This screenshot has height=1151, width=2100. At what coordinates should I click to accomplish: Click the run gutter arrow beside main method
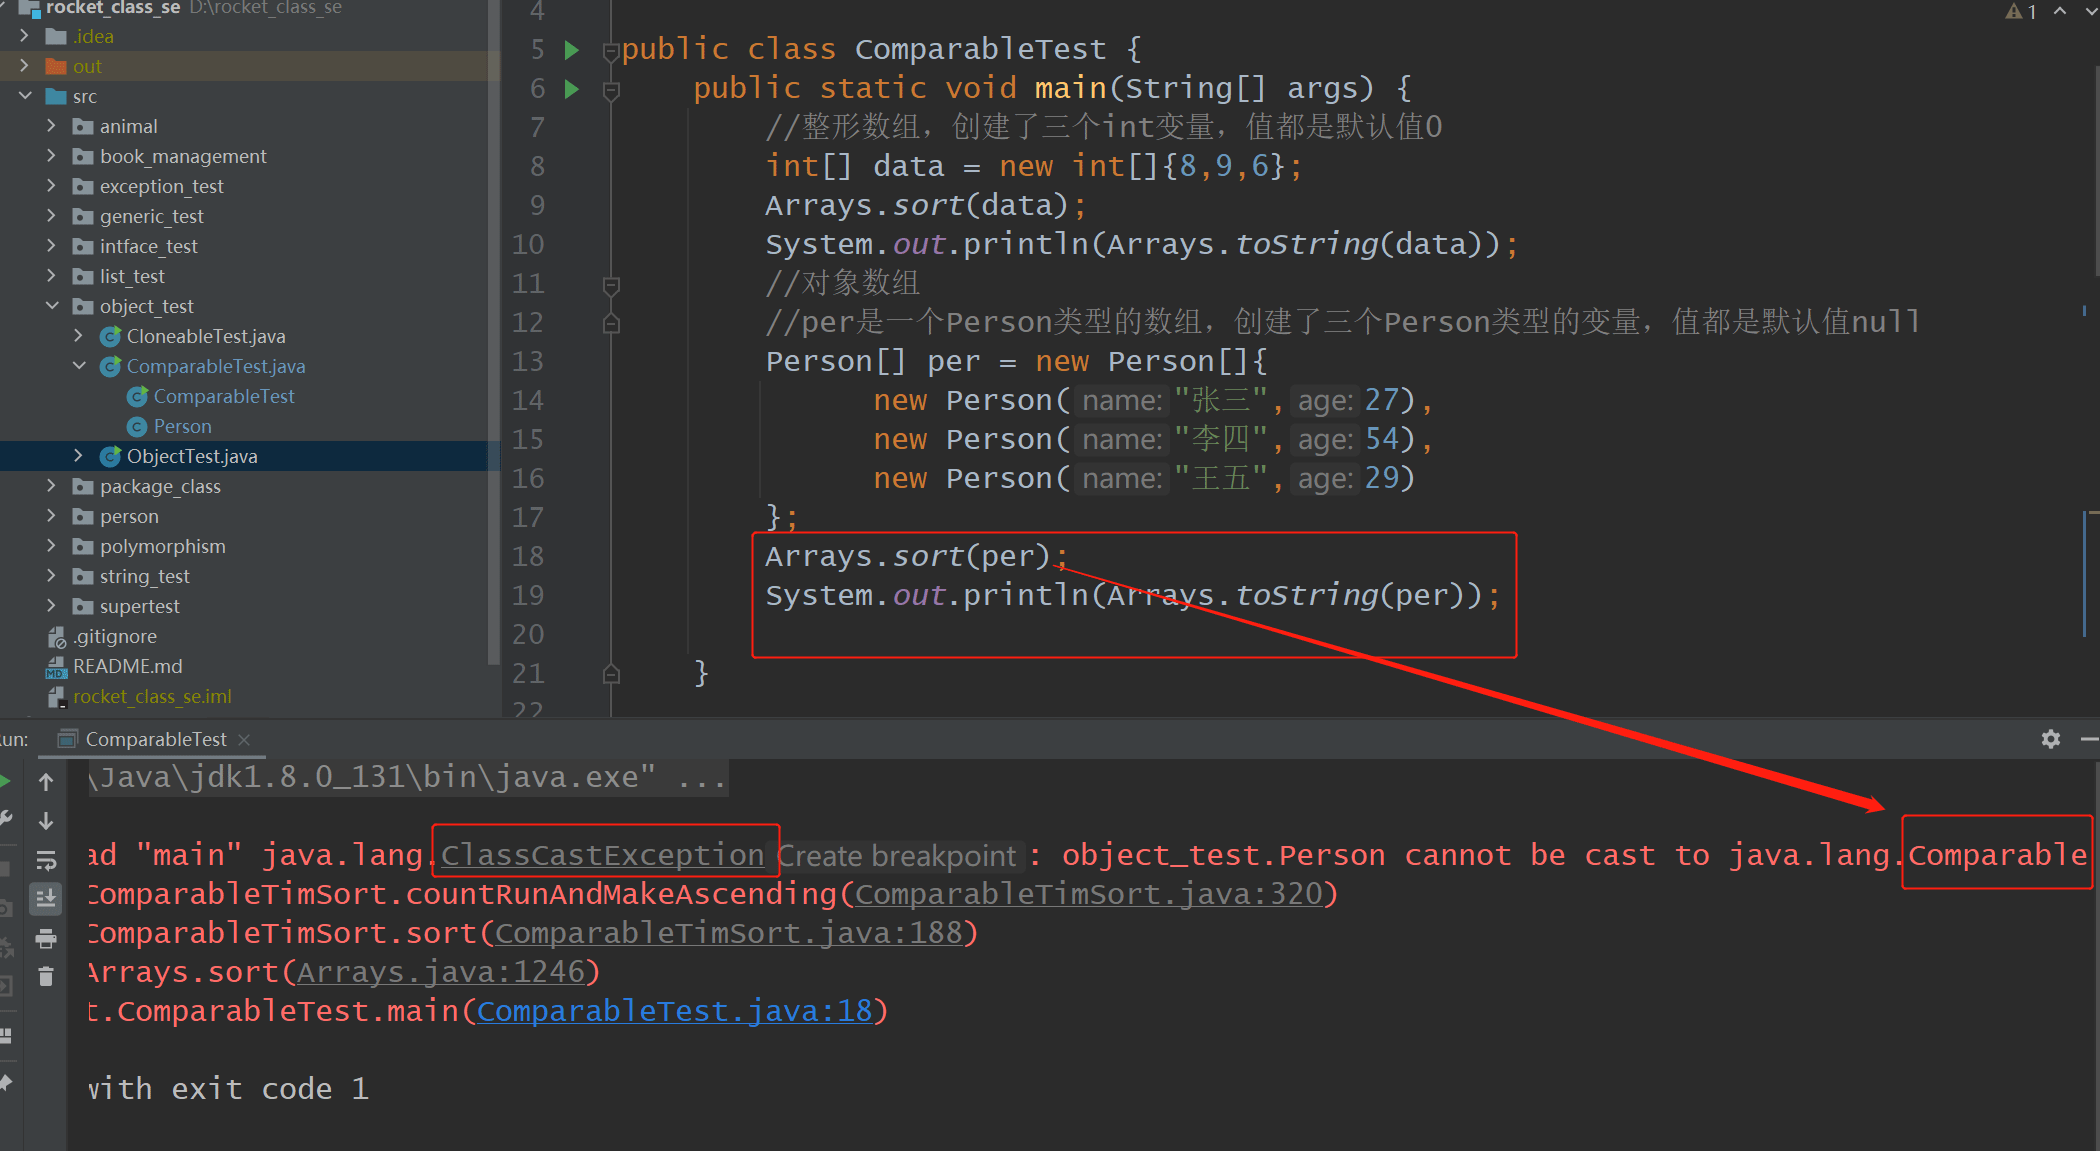click(572, 89)
